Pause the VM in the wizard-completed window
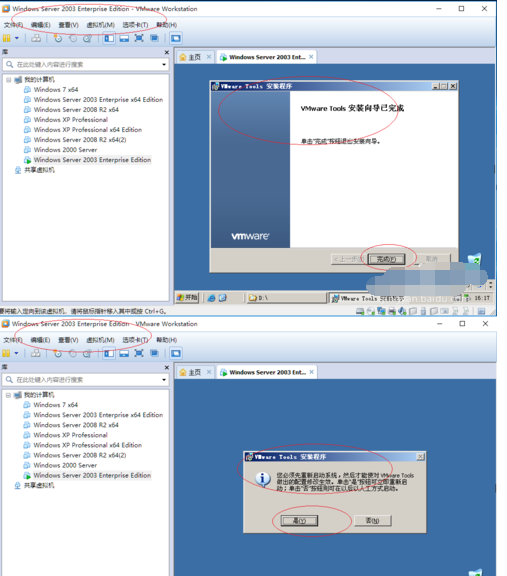507x576 pixels. [7, 38]
